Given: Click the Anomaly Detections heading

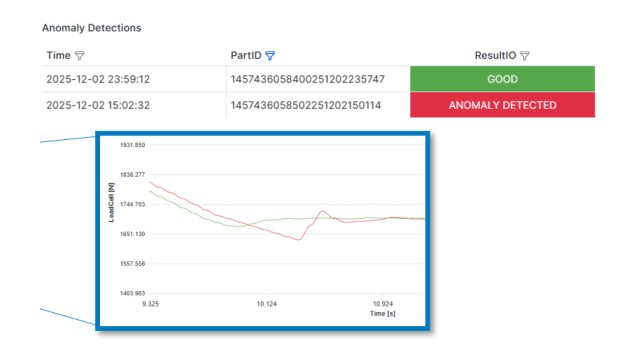Looking at the screenshot, I should 91,28.
